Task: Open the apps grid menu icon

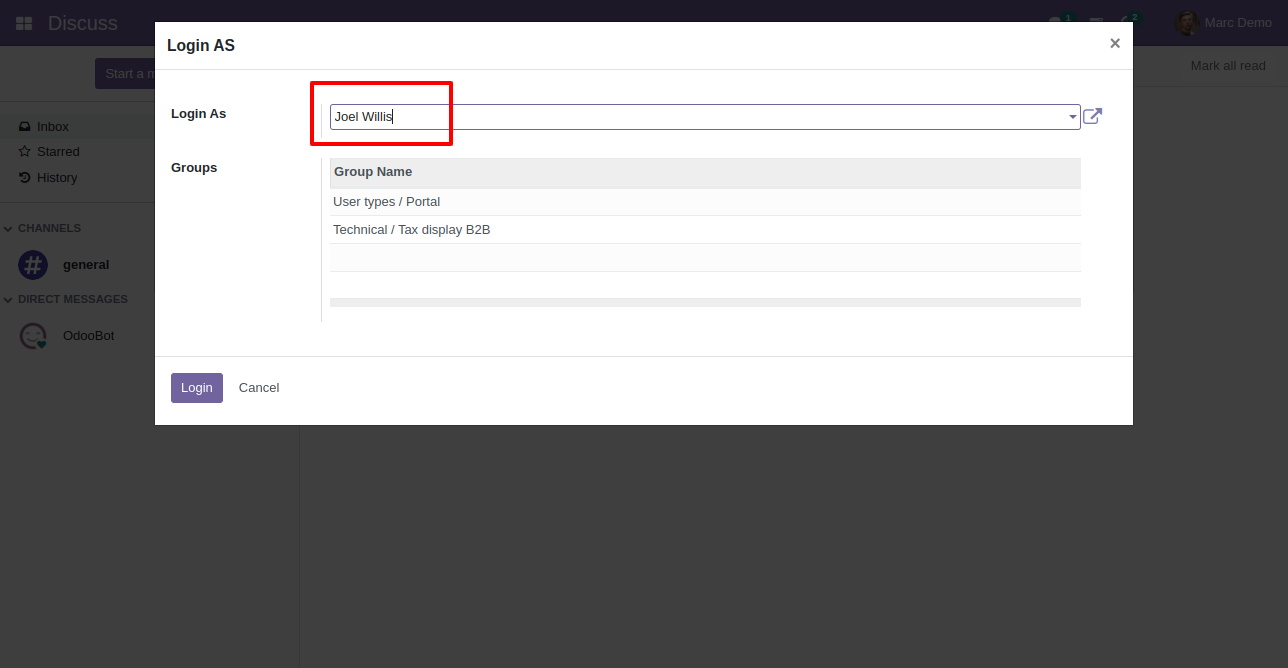Action: coord(24,23)
